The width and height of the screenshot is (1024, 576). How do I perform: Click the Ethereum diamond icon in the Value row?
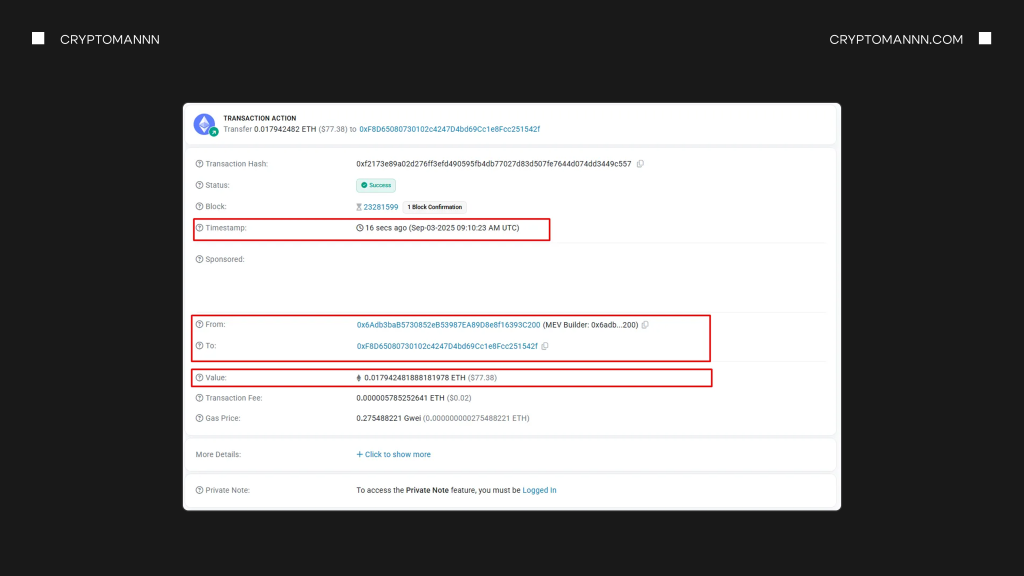pyautogui.click(x=357, y=377)
